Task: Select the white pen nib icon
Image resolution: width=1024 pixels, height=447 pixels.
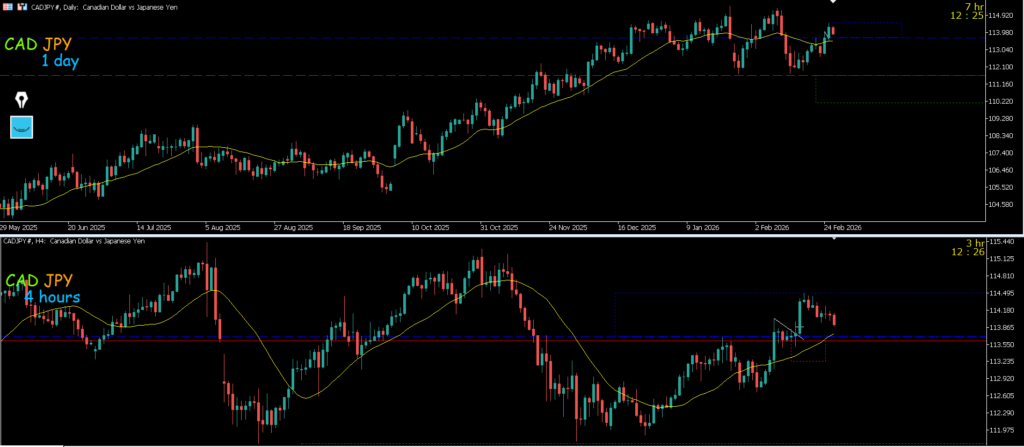Action: (22, 100)
